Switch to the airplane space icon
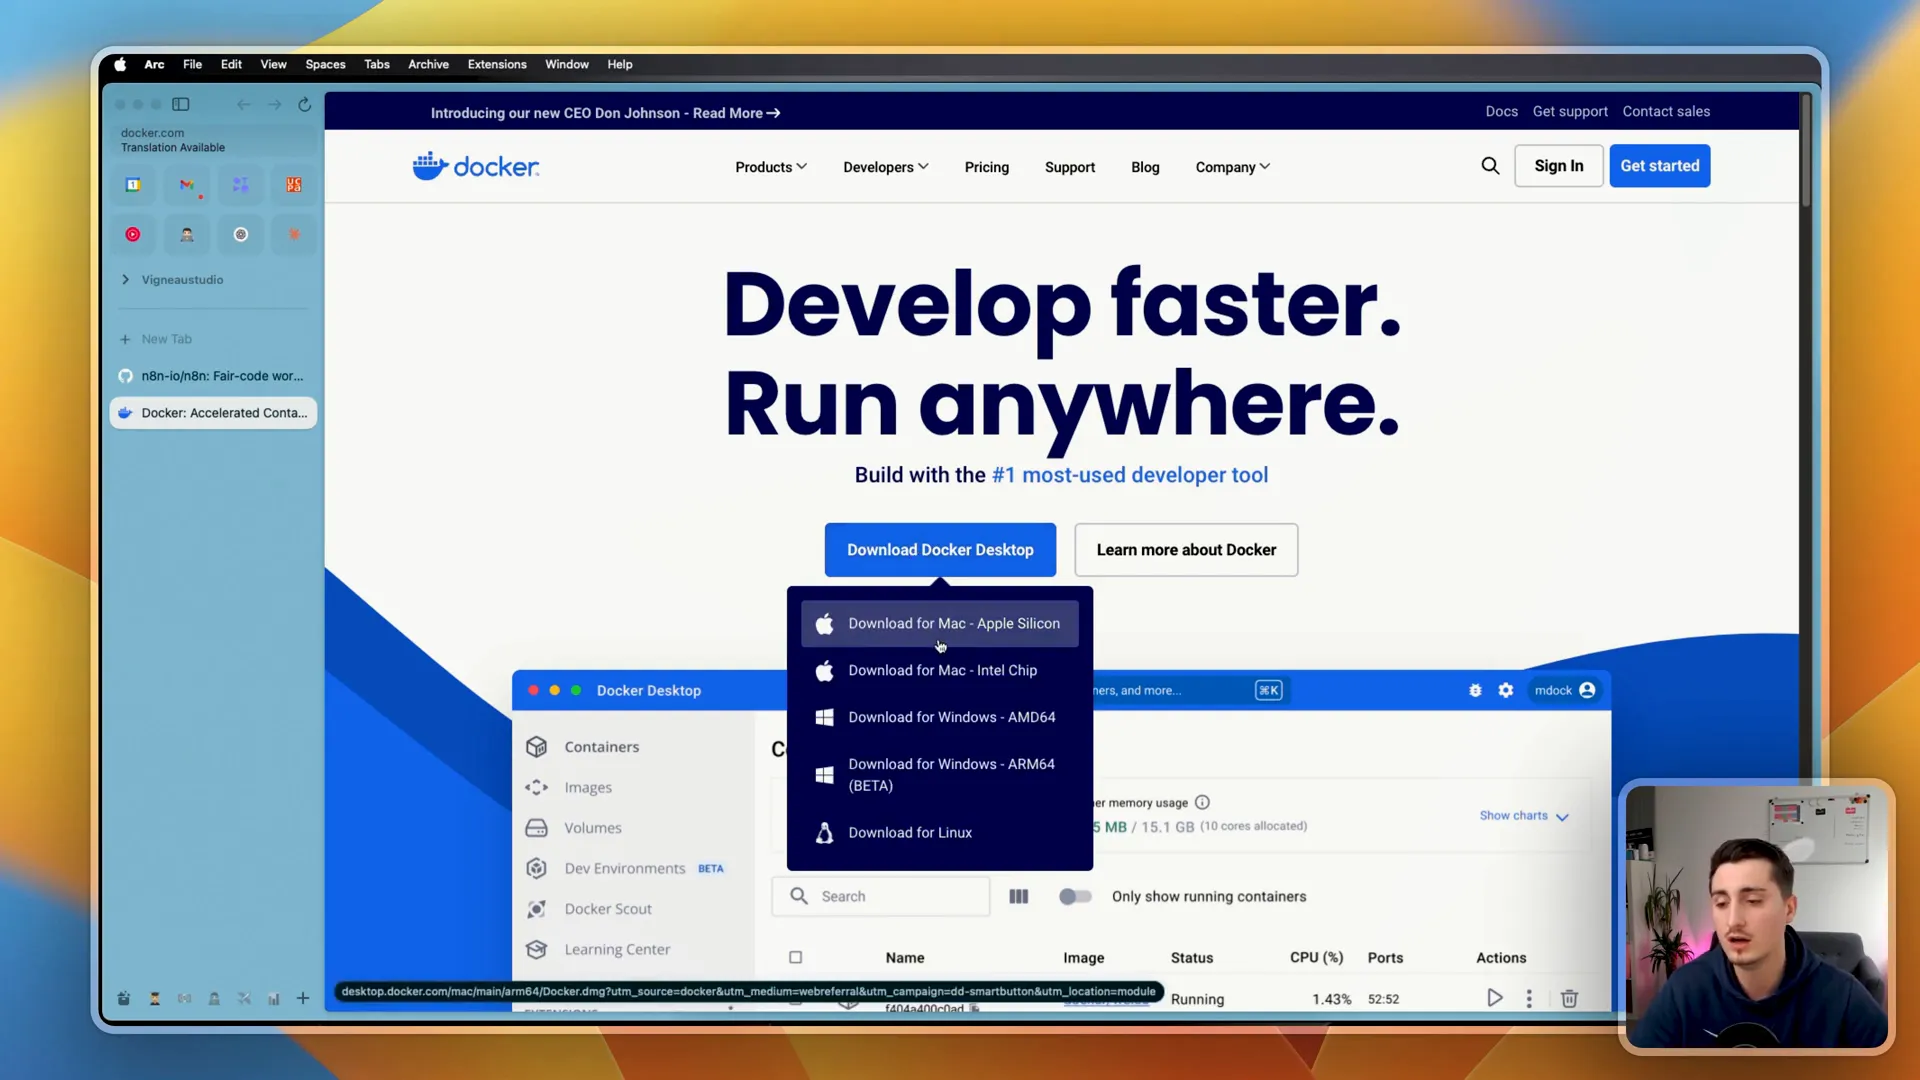Viewport: 1920px width, 1080px height. pos(244,998)
